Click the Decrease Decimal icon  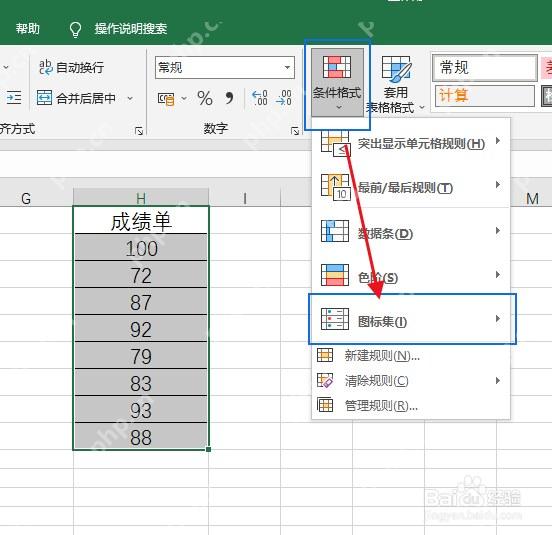pyautogui.click(x=284, y=98)
